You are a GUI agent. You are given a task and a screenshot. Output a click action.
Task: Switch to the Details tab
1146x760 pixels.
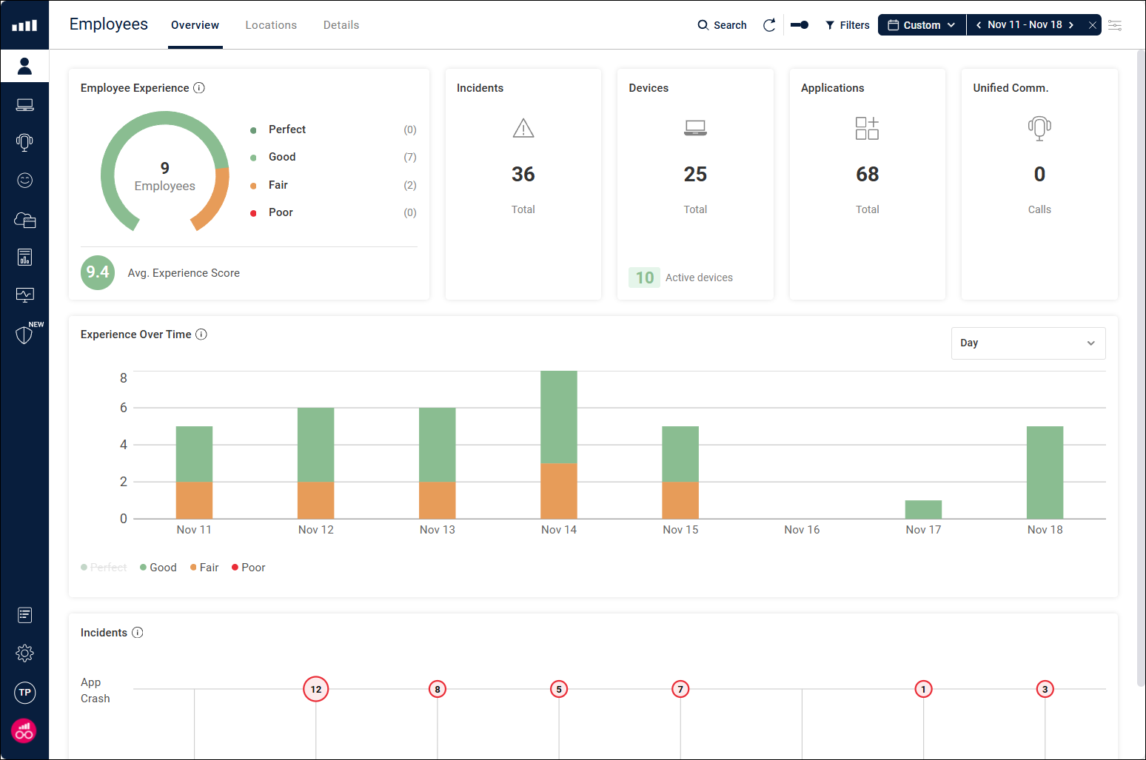coord(341,25)
